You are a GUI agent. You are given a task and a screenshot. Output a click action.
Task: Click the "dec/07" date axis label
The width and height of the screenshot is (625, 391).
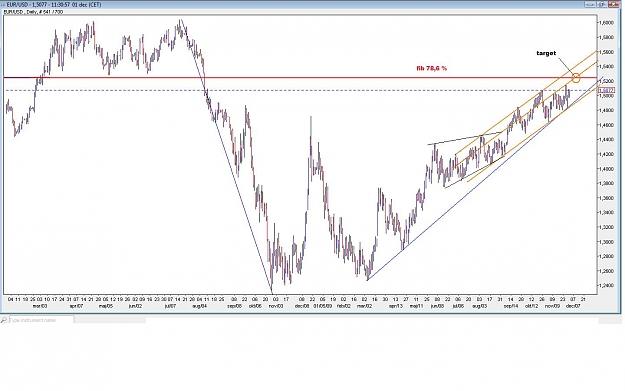[x=573, y=306]
